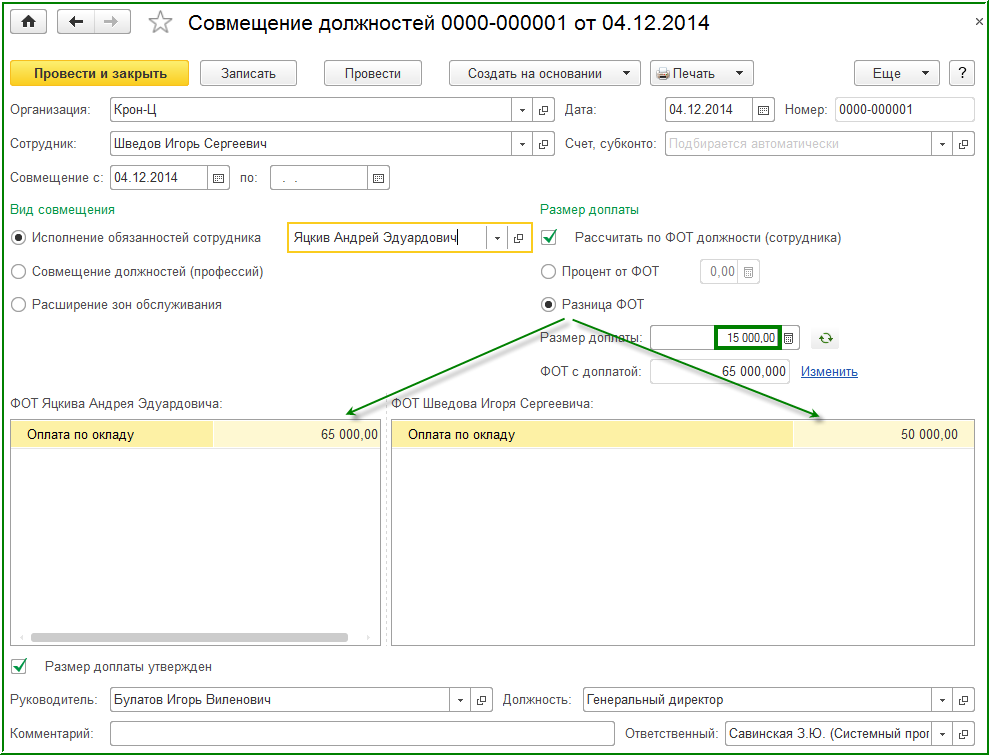Go back with the left arrow
The image size is (989, 755).
click(x=76, y=22)
